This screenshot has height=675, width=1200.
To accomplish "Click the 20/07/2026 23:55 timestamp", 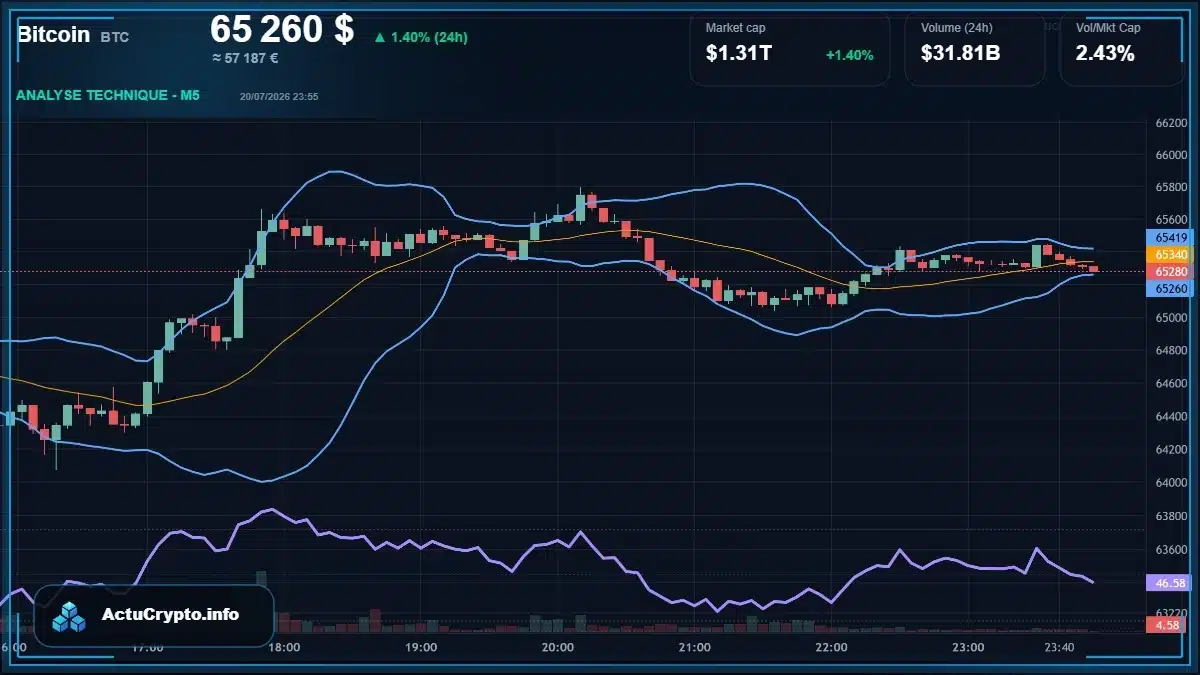I will (279, 97).
